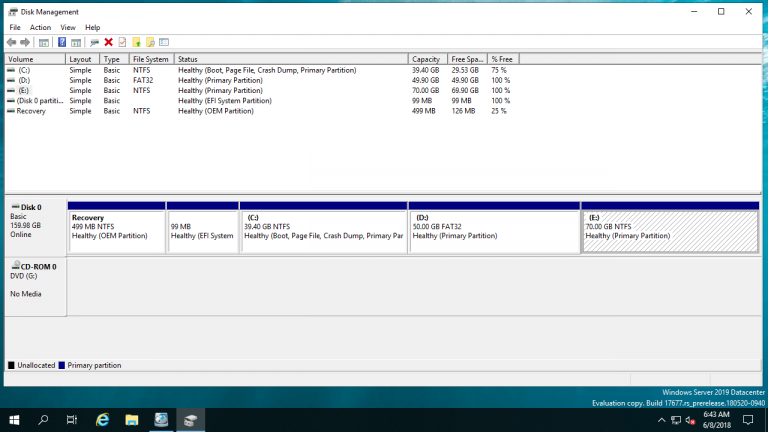Select the Recovery volume row

260,111
